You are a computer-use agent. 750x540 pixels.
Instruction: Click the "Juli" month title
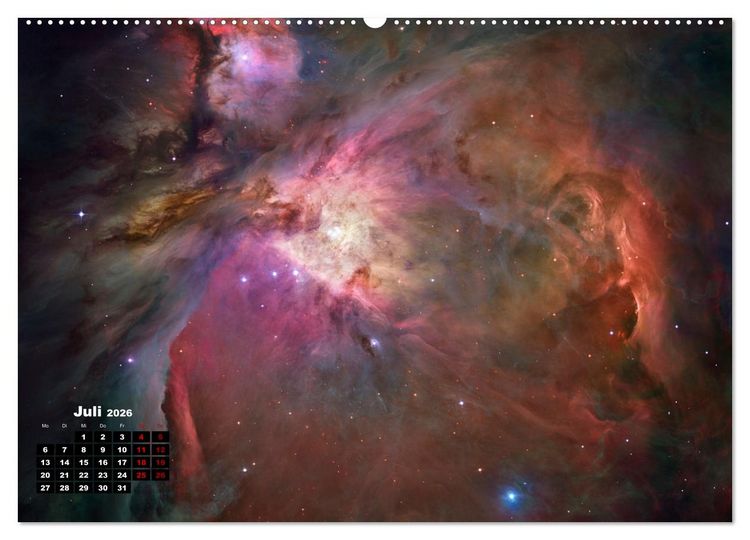[87, 411]
